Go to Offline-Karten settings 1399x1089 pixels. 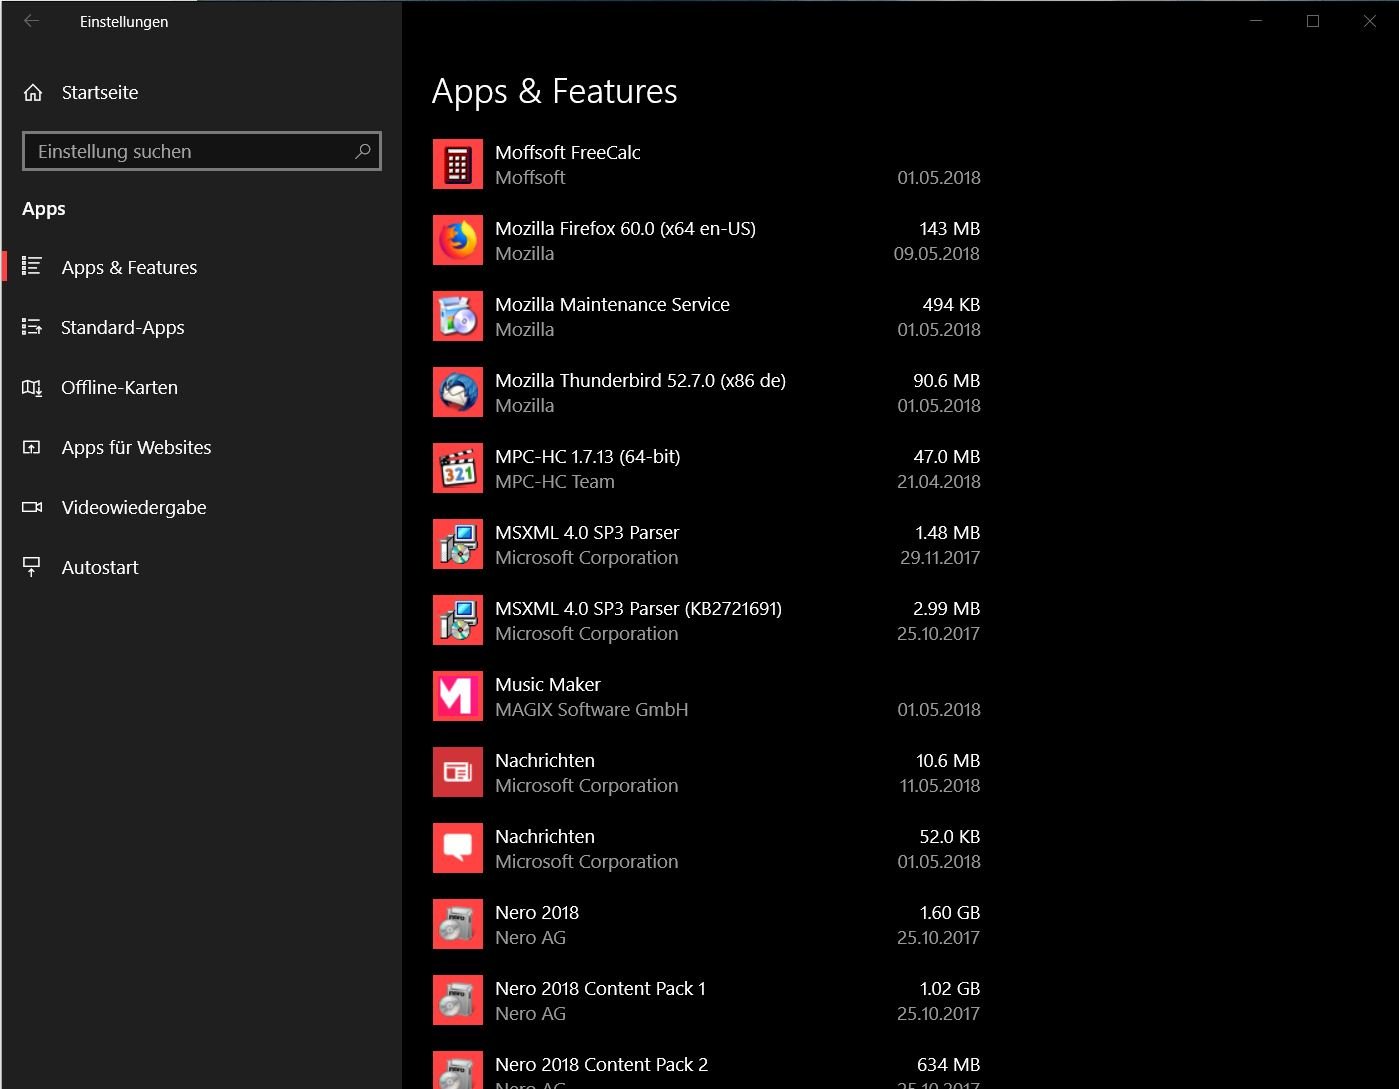pyautogui.click(x=119, y=388)
